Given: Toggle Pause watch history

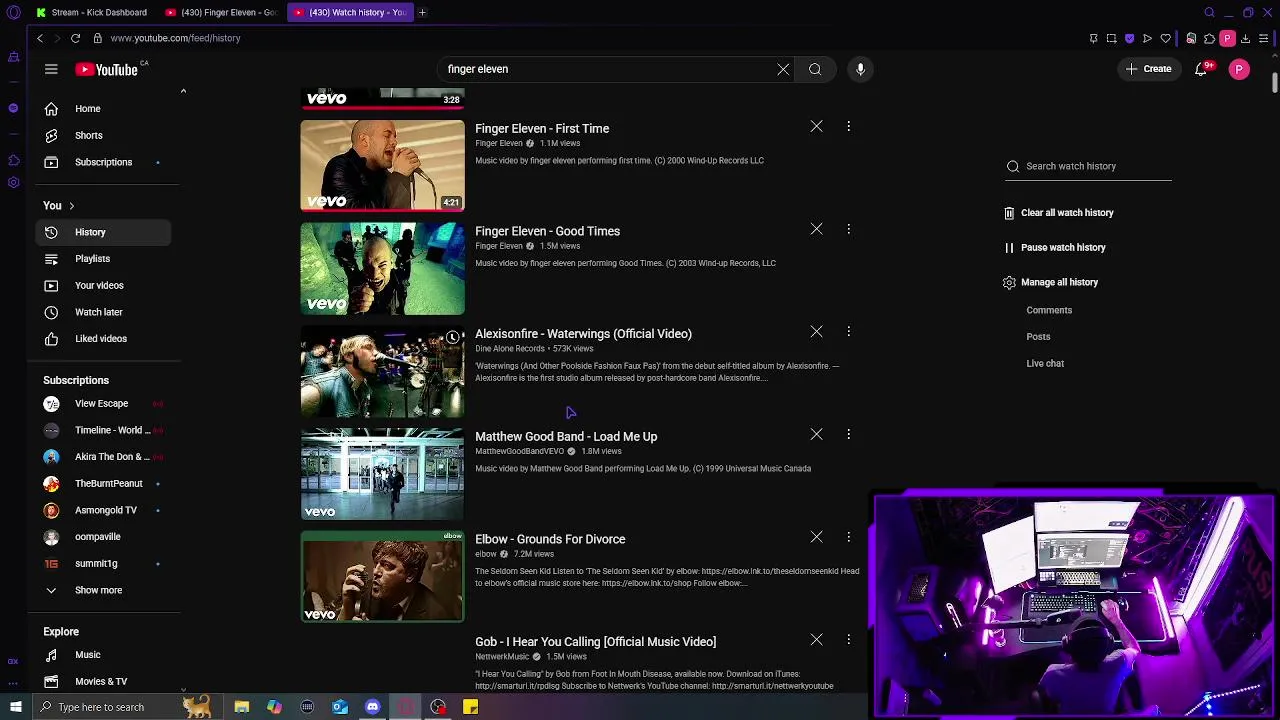Looking at the screenshot, I should click(x=1055, y=248).
